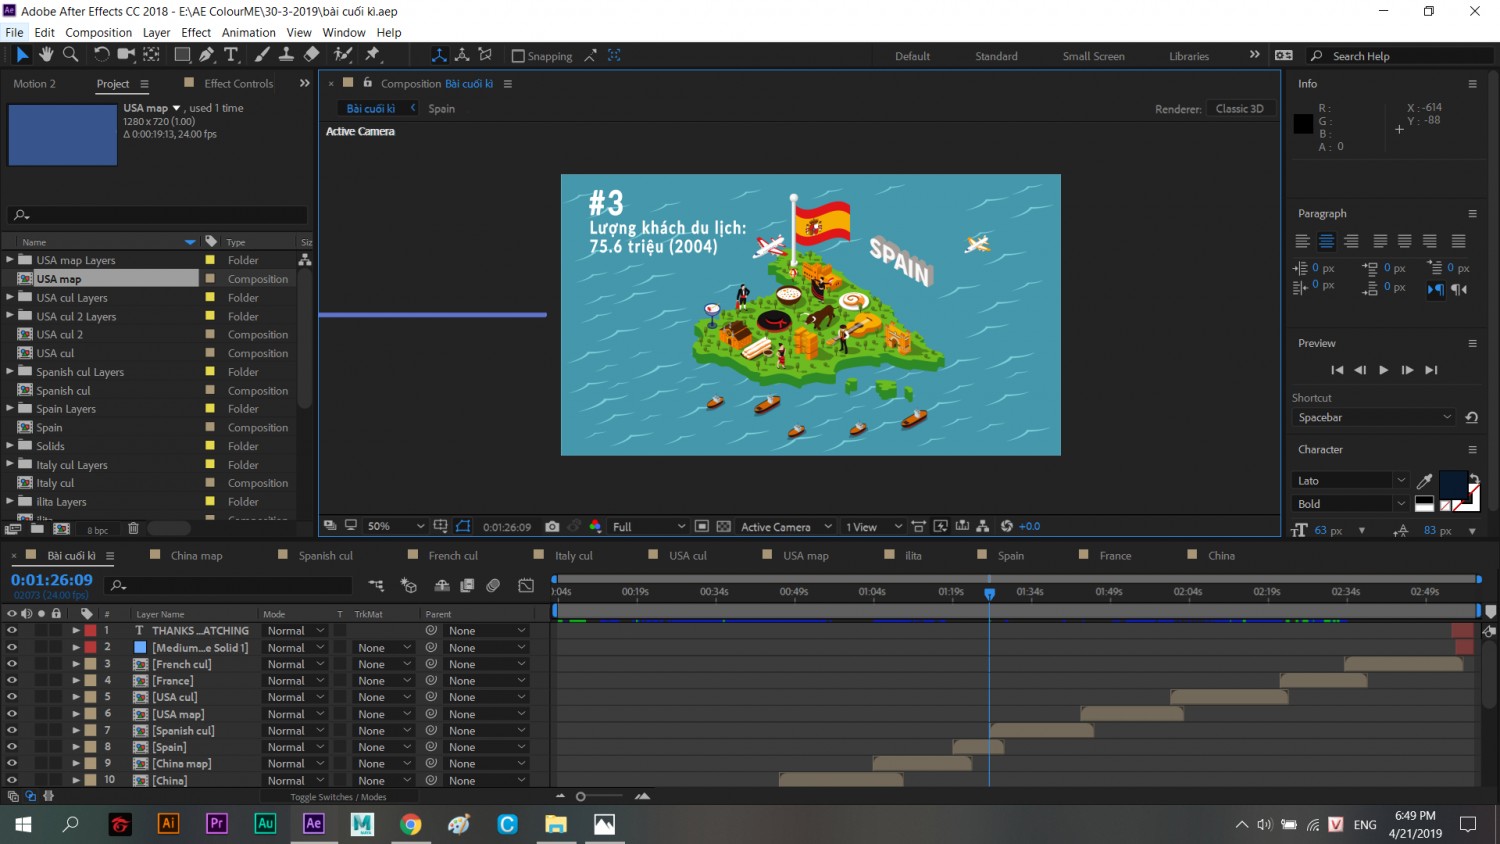Screen dimensions: 1500x844
Task: Open the Active Camera view dropdown
Action: pos(786,526)
